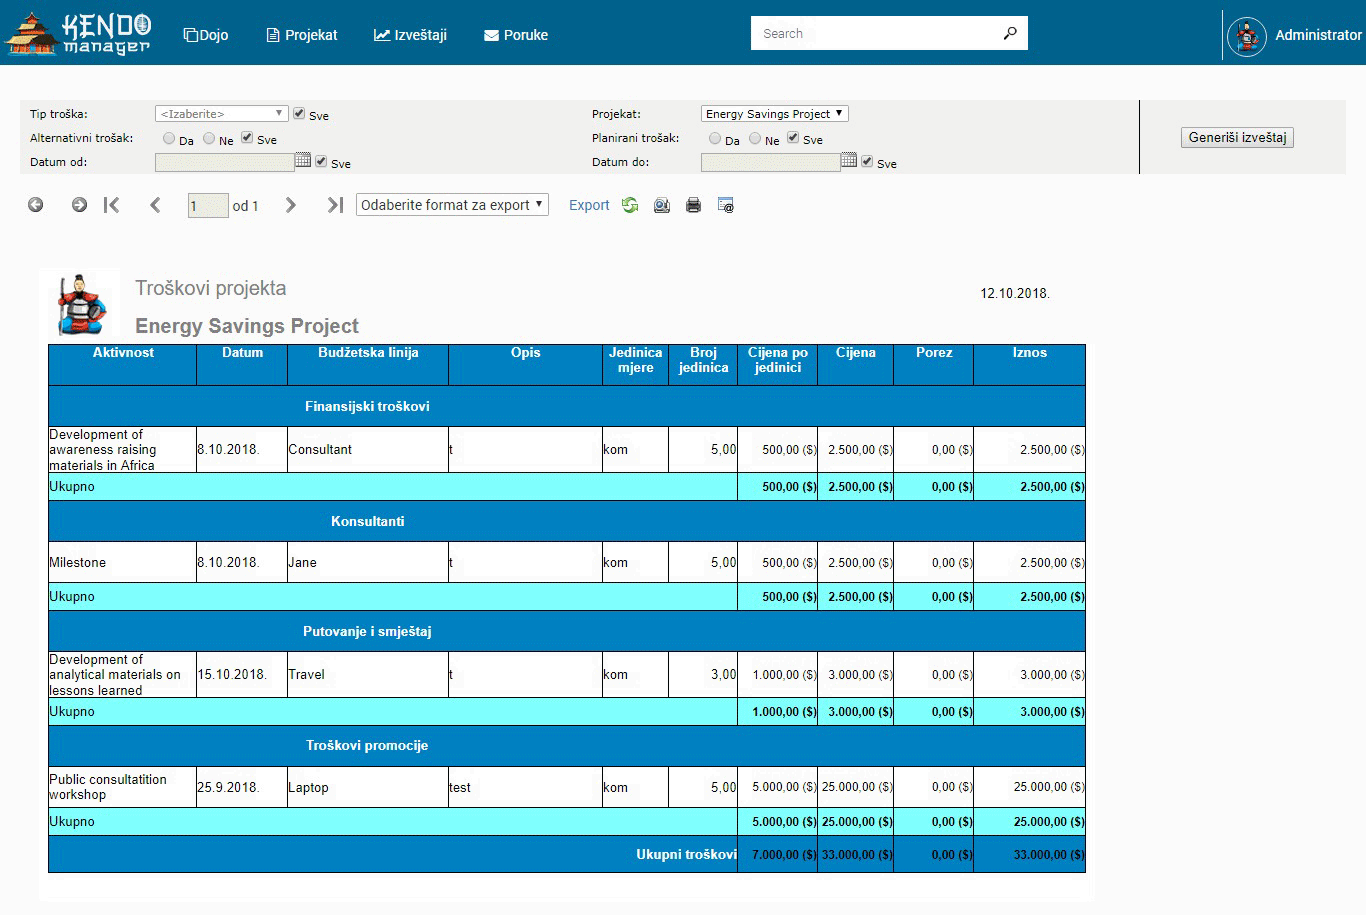Open the Projekat menu
The image size is (1366, 915).
click(302, 35)
